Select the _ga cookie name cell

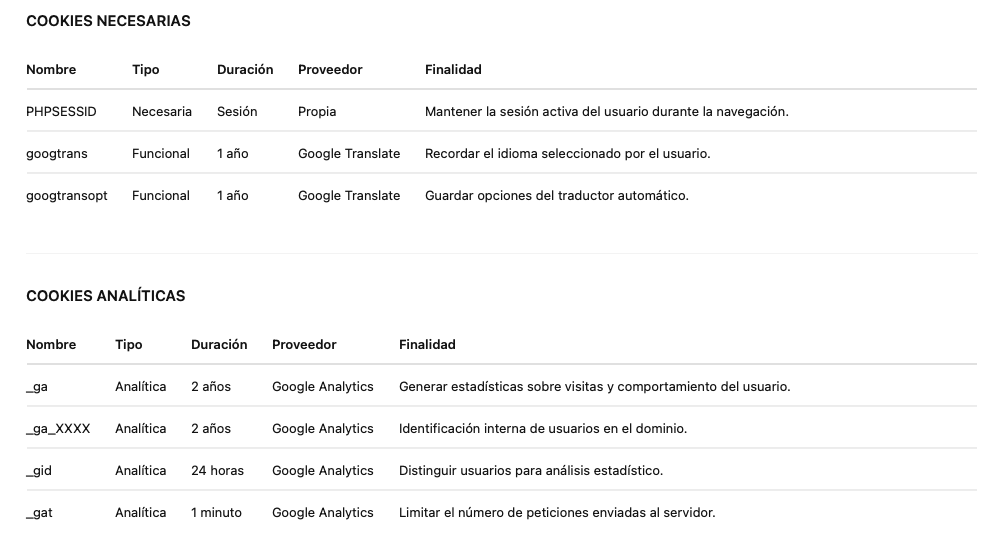coord(37,387)
